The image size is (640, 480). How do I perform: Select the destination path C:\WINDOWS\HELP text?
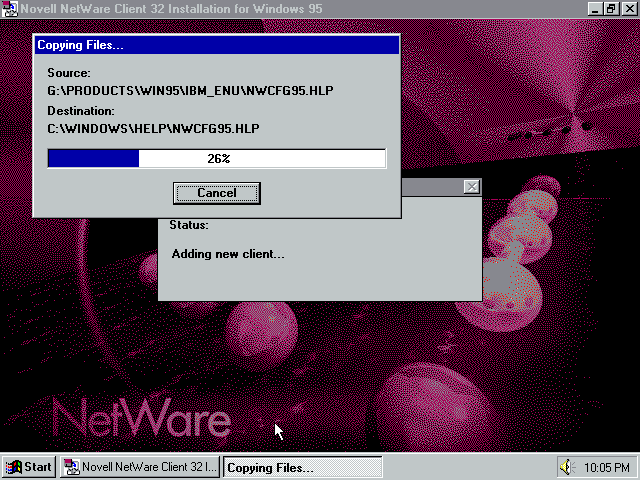click(x=153, y=129)
